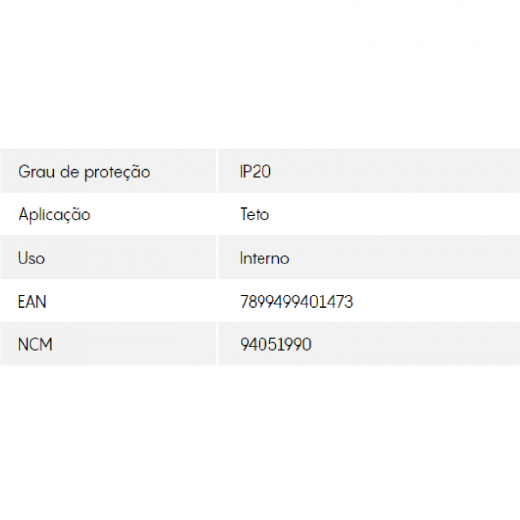Viewport: 520px width, 520px height.
Task: Click the Uso row label
Action: pos(31,258)
